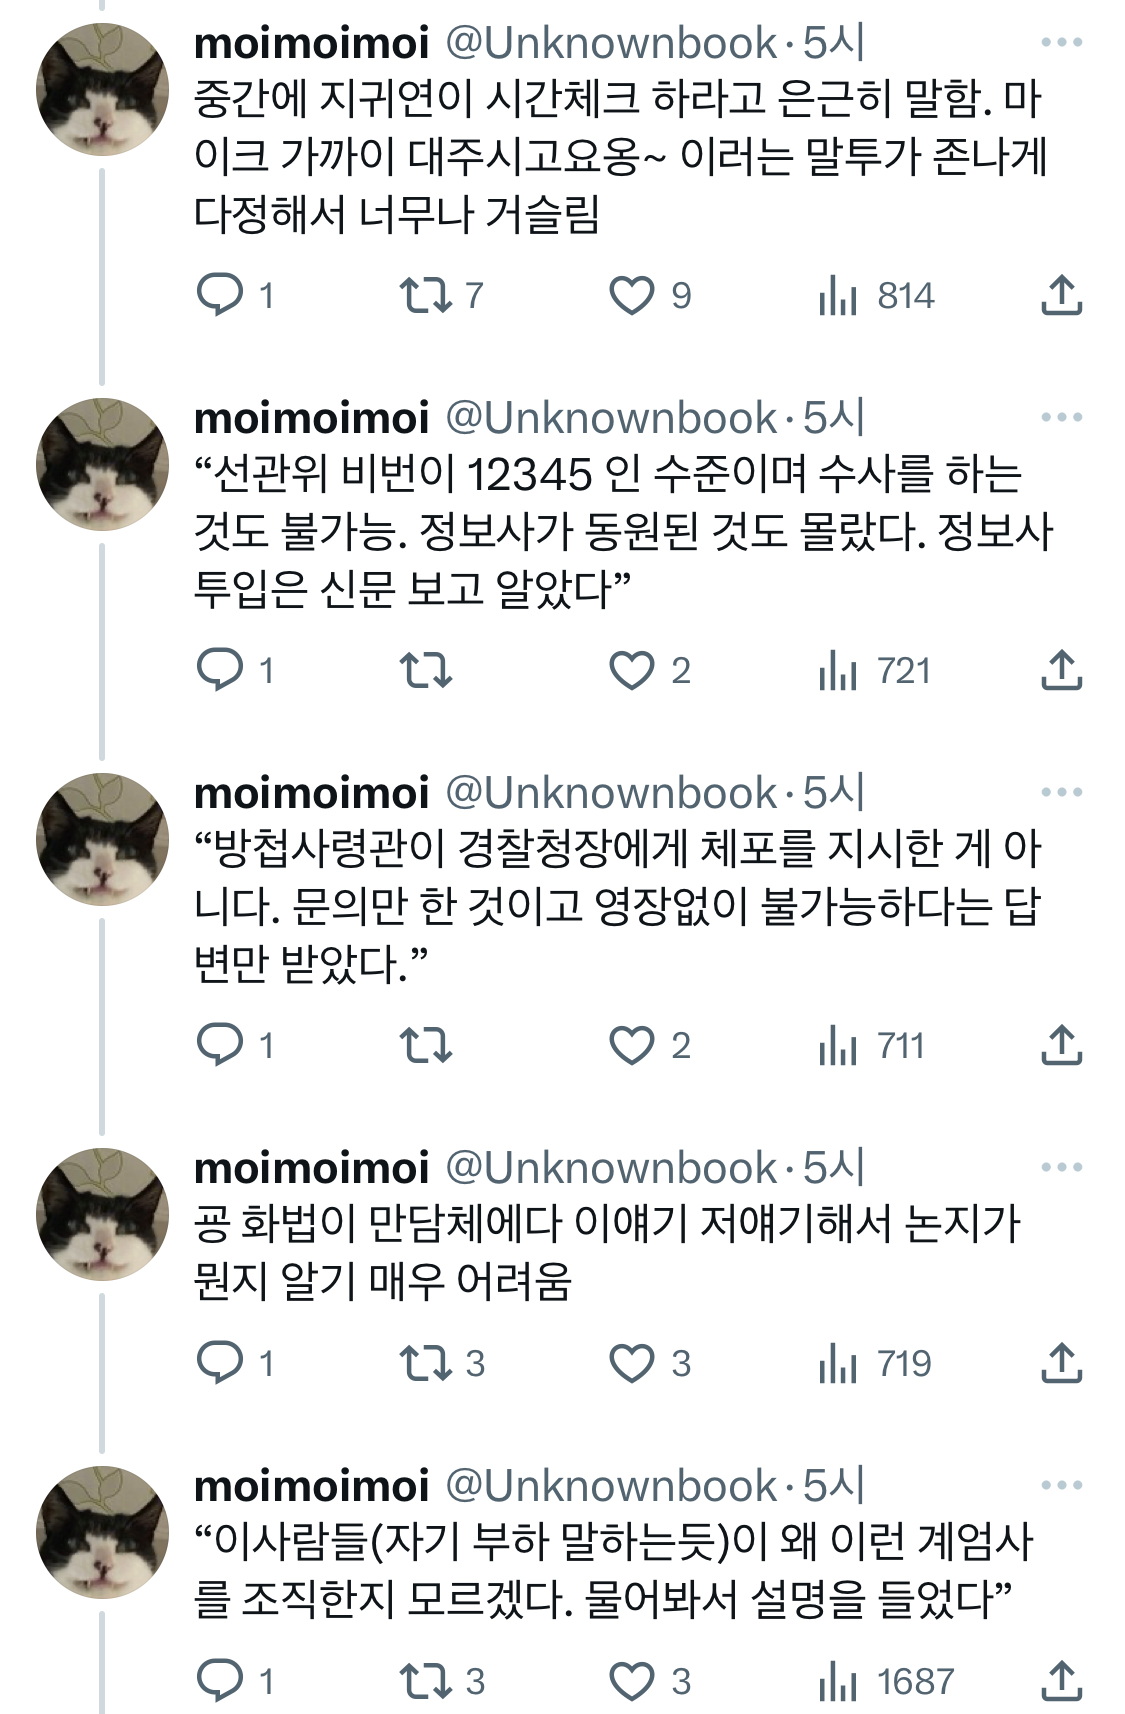Screen dimensions: 1125x1714
Task: Retweet the 만담체 tweet
Action: coord(425,1363)
